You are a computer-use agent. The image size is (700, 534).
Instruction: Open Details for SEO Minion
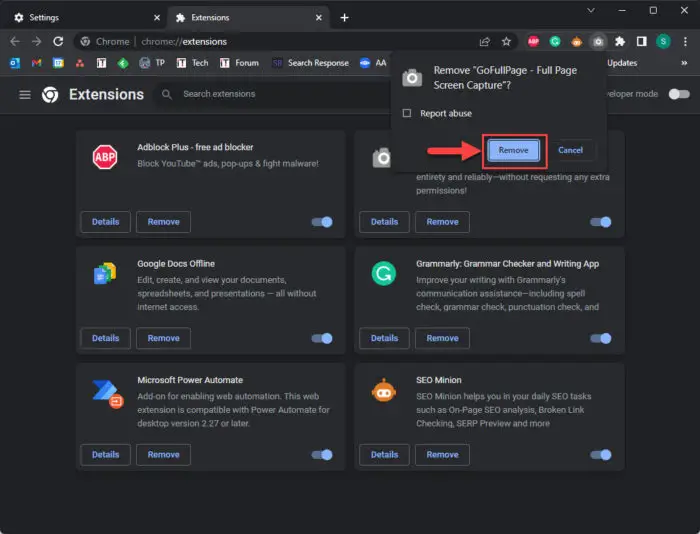click(x=384, y=455)
